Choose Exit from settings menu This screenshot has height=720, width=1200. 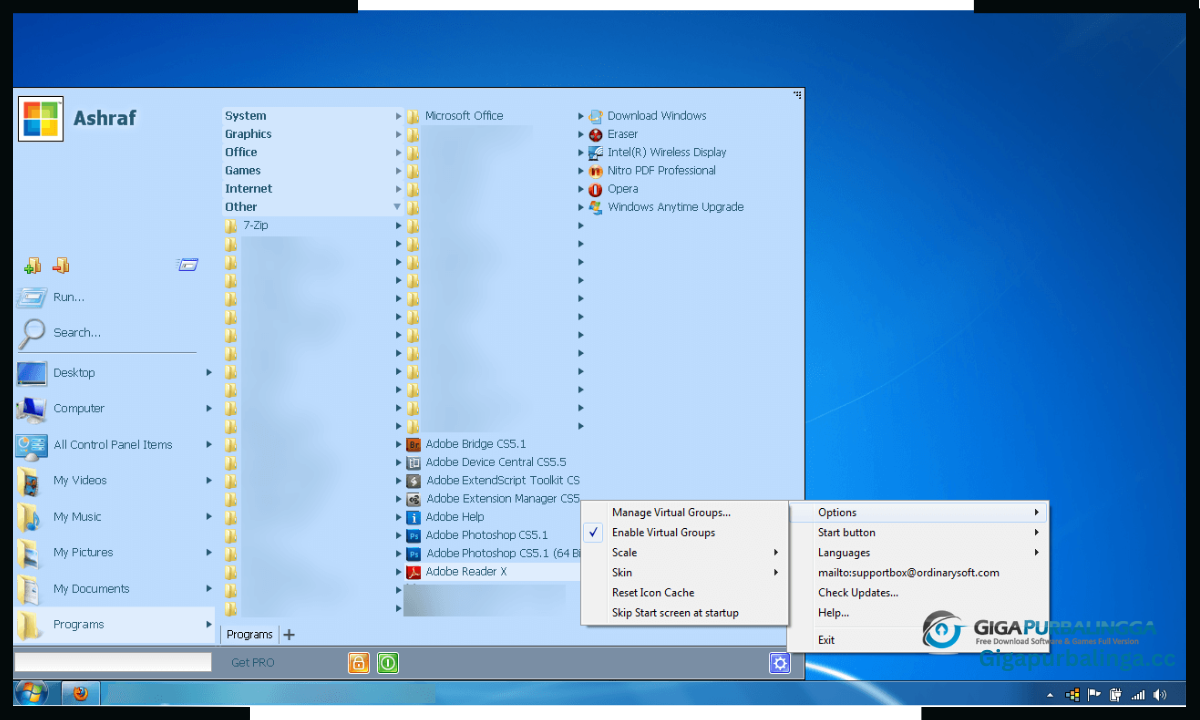coord(826,640)
